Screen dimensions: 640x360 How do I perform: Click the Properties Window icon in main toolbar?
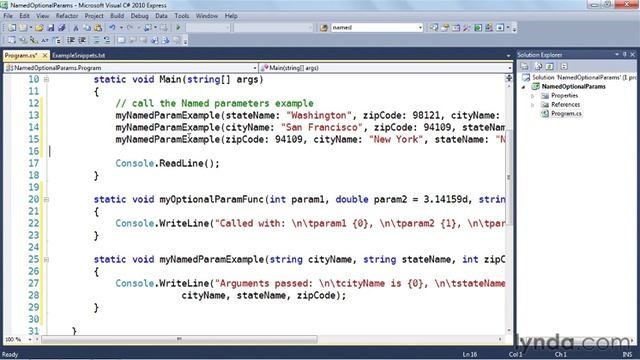pyautogui.click(x=445, y=28)
